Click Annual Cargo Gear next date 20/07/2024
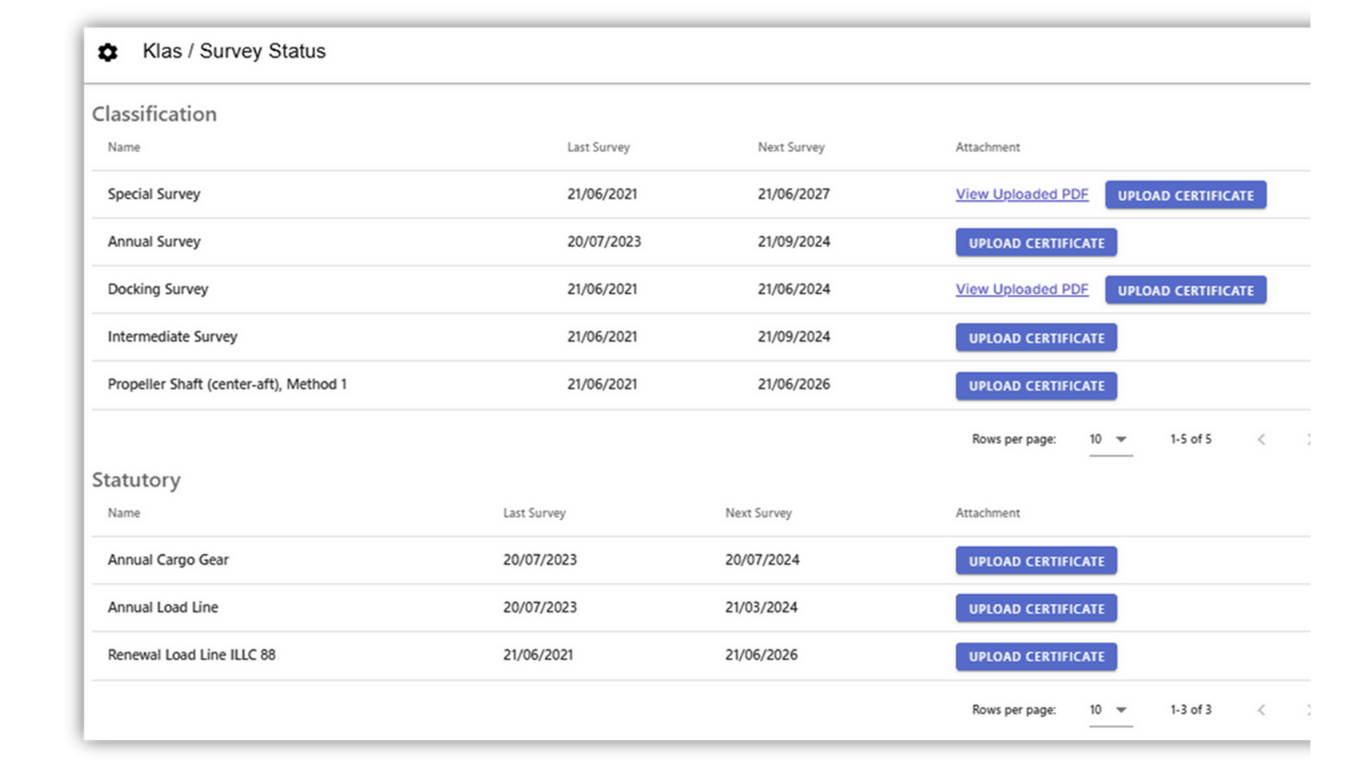Viewport: 1366px width, 768px height. pyautogui.click(x=762, y=560)
